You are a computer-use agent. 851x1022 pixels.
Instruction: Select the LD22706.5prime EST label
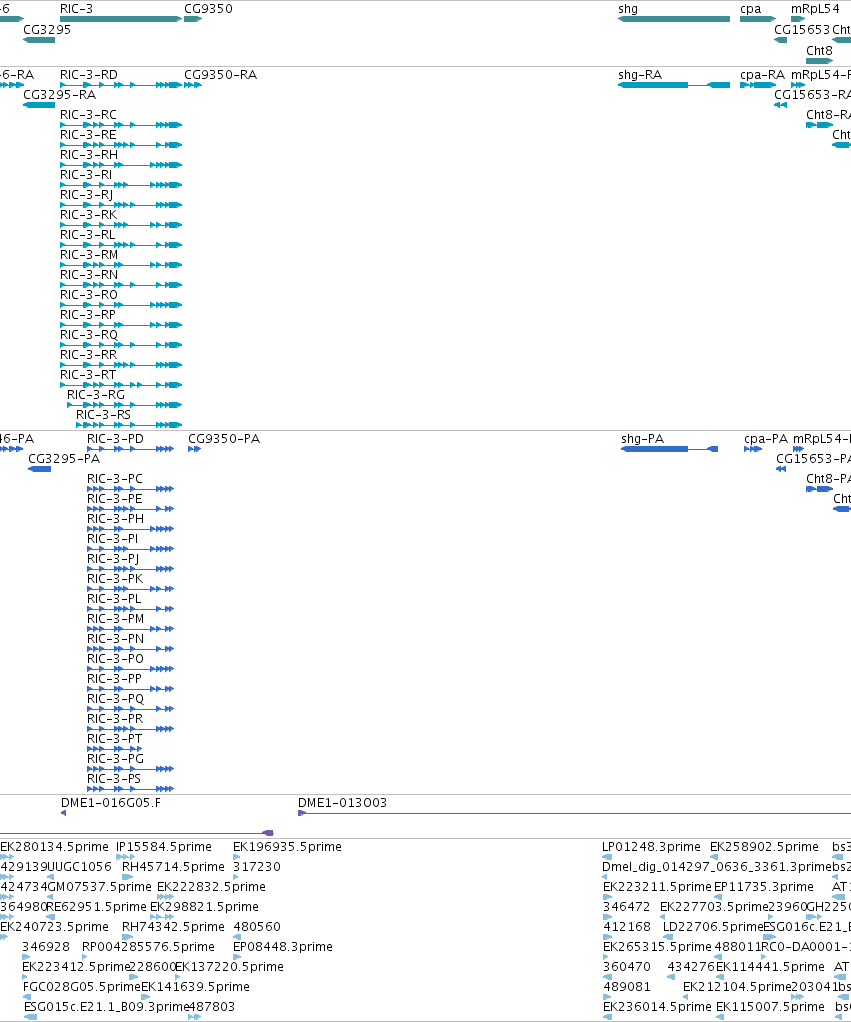click(713, 927)
